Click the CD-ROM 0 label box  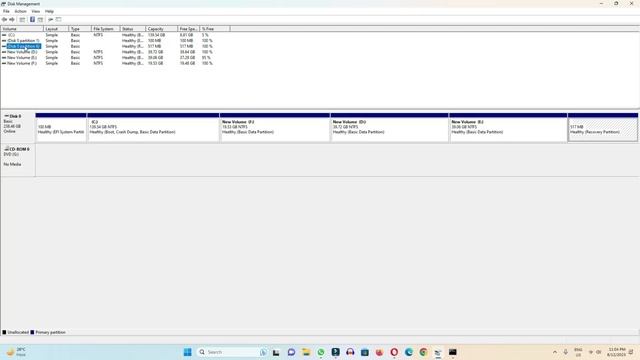tap(18, 160)
